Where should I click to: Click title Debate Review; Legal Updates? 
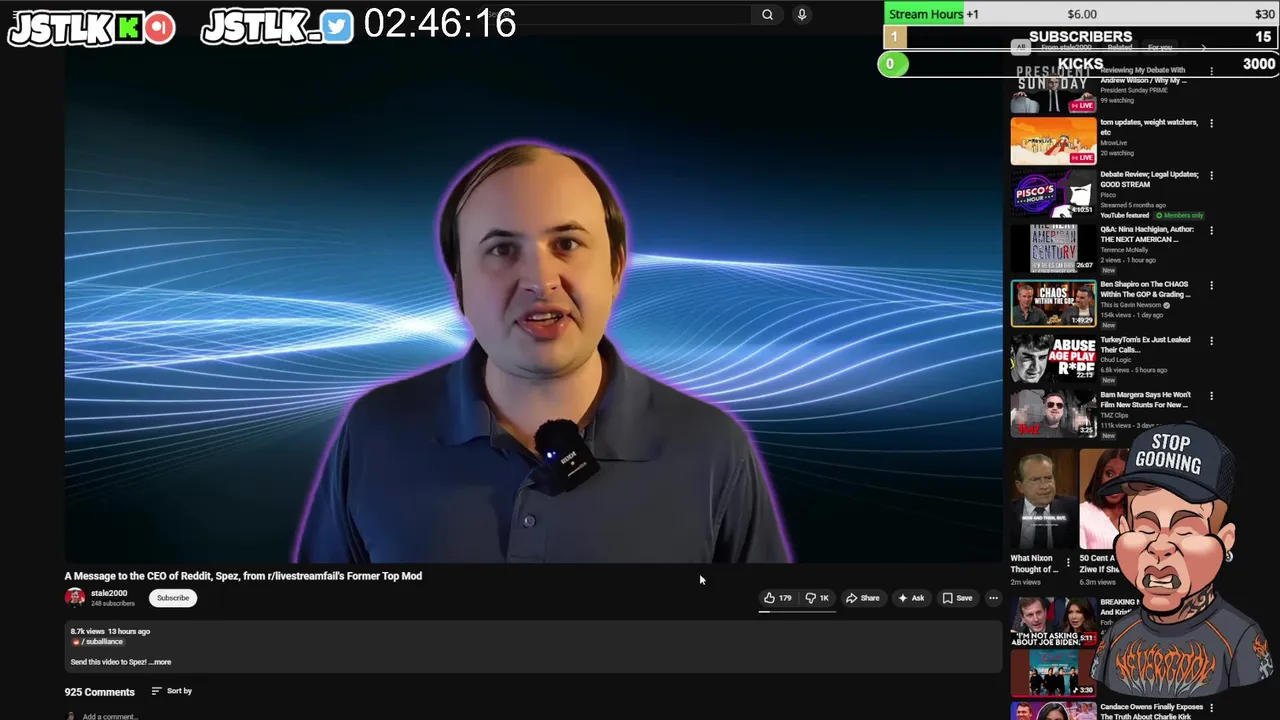point(1149,179)
